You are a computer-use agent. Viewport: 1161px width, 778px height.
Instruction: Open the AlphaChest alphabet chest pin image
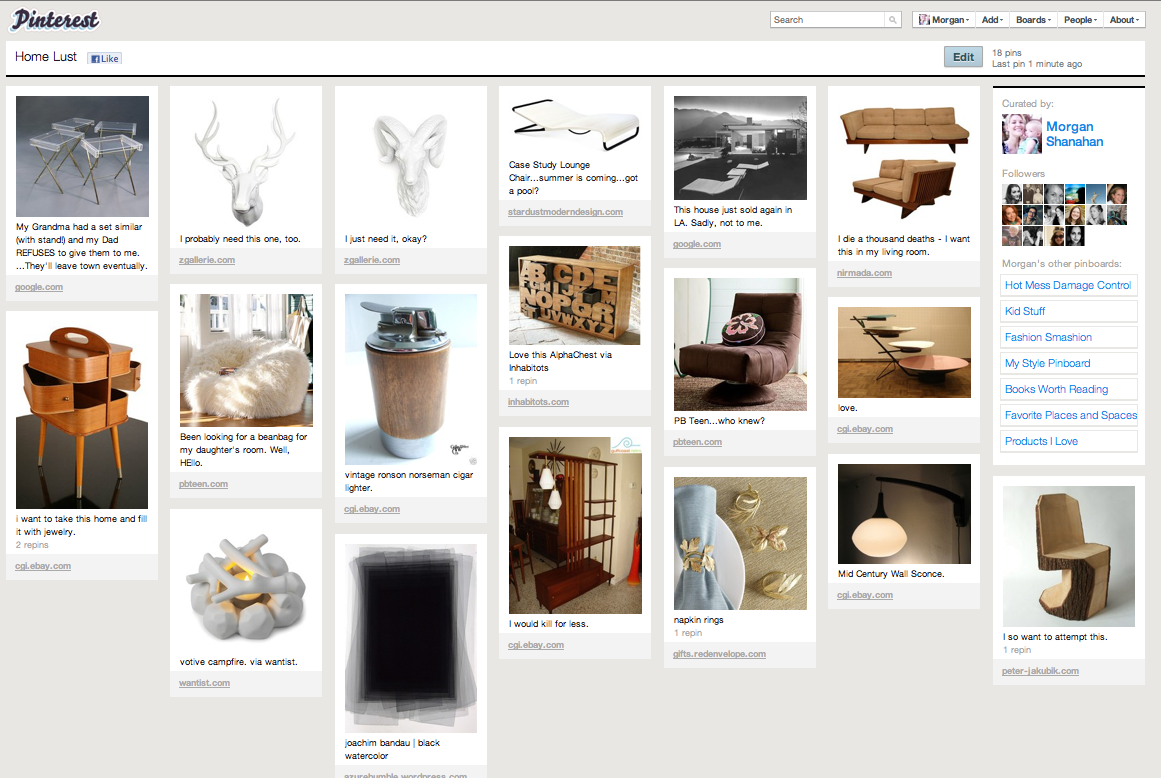click(x=575, y=296)
